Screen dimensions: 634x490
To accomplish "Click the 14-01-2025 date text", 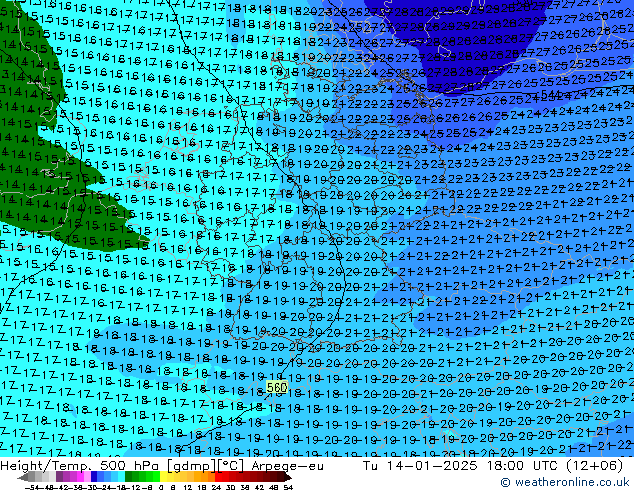I will (x=431, y=466).
